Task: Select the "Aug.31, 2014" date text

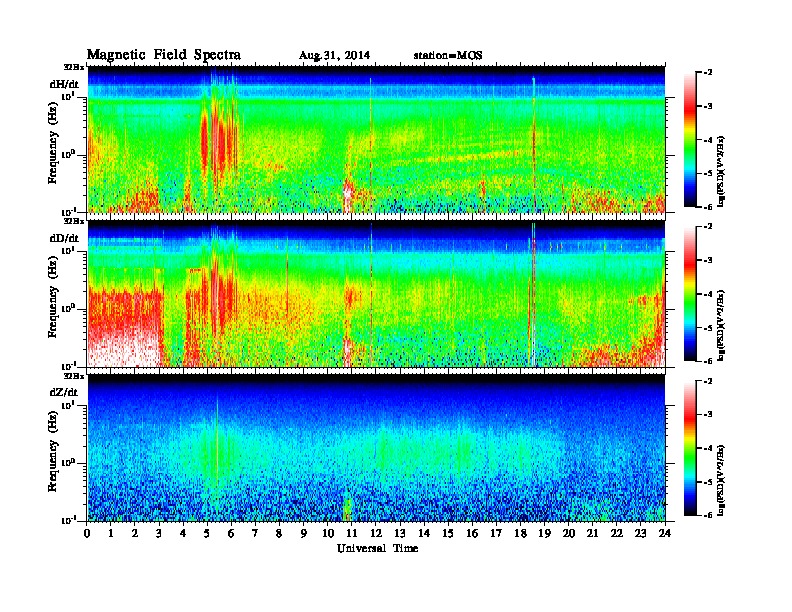Action: tap(334, 56)
